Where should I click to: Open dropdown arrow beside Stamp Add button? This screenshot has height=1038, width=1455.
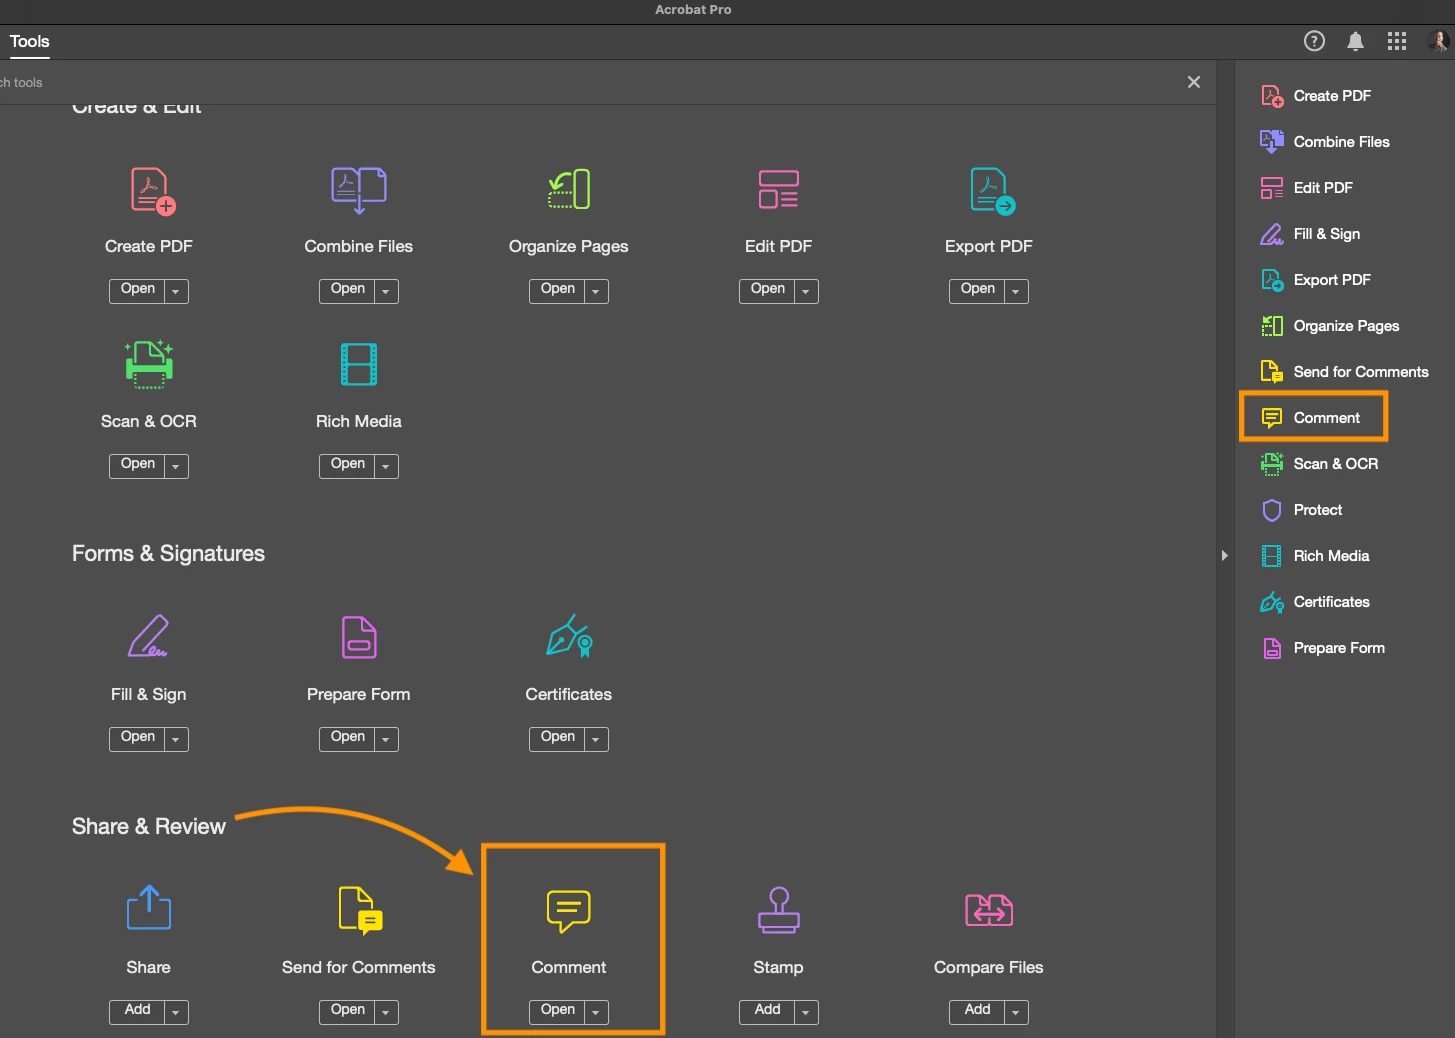point(806,1012)
